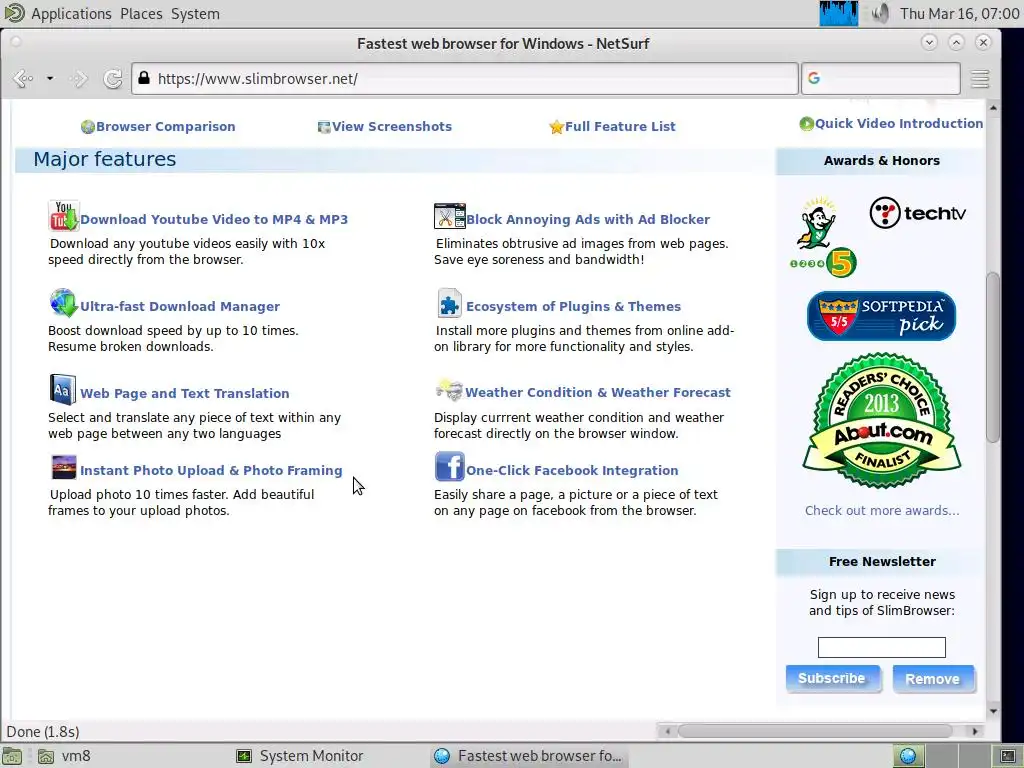Click the green play icon for video introduction
This screenshot has height=768, width=1024.
(x=807, y=123)
